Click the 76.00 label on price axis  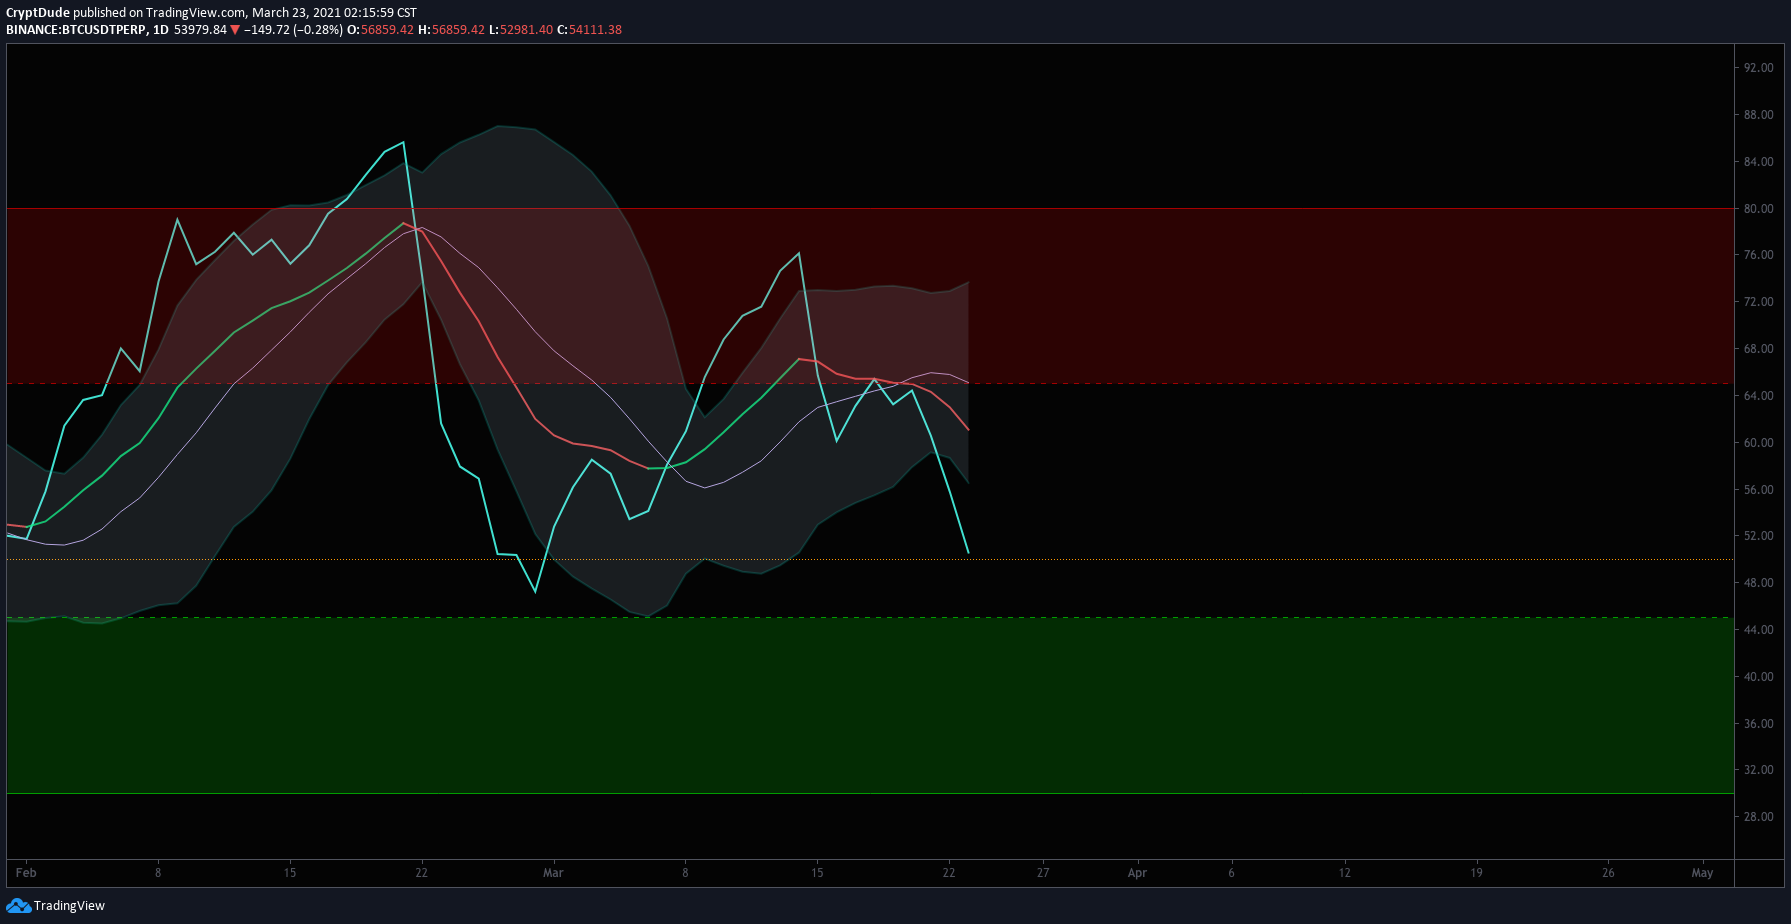point(1759,255)
